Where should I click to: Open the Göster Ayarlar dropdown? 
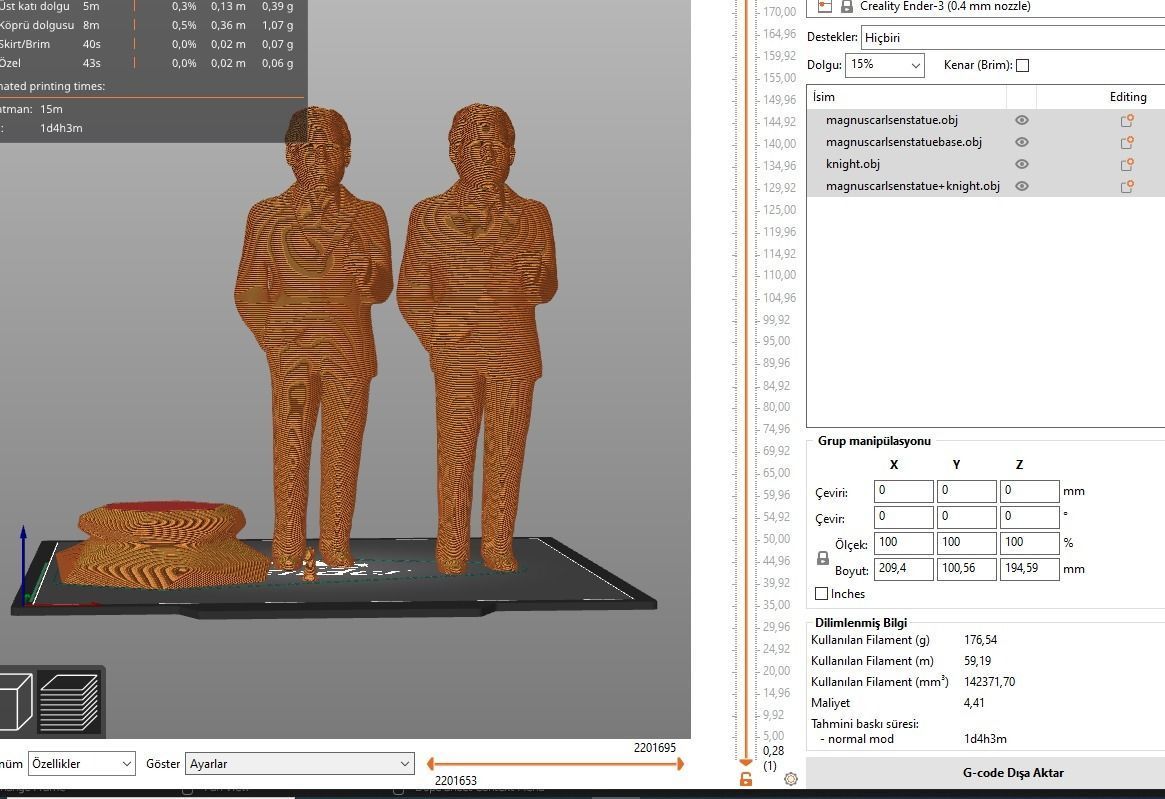point(299,763)
